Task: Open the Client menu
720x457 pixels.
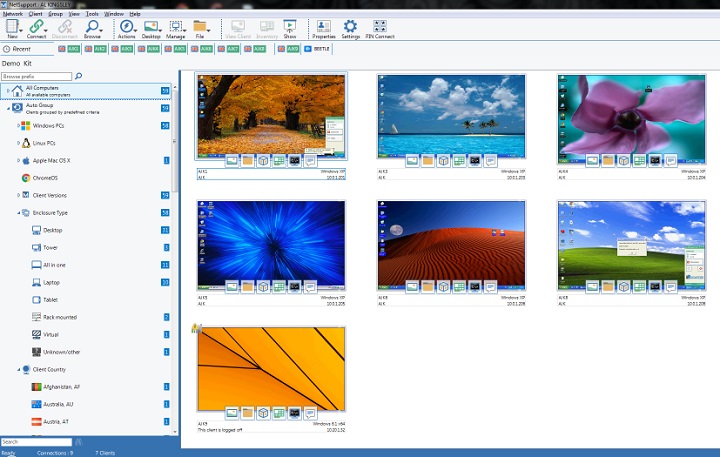Action: 35,14
